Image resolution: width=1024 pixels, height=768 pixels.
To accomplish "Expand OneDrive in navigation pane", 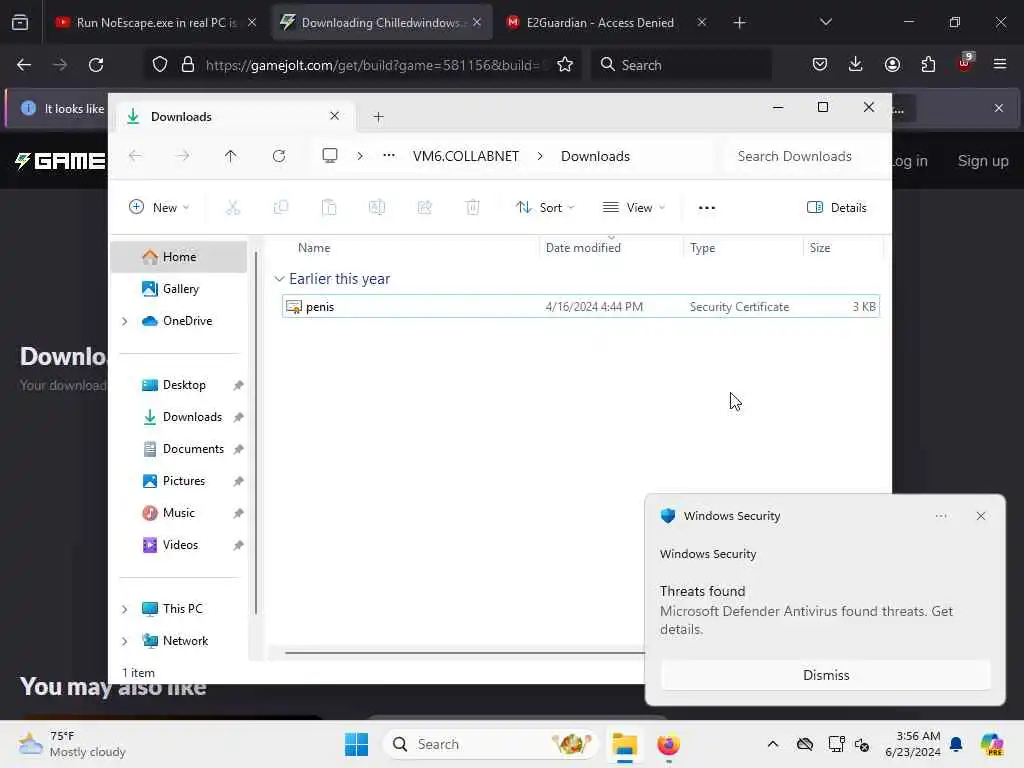I will (125, 321).
